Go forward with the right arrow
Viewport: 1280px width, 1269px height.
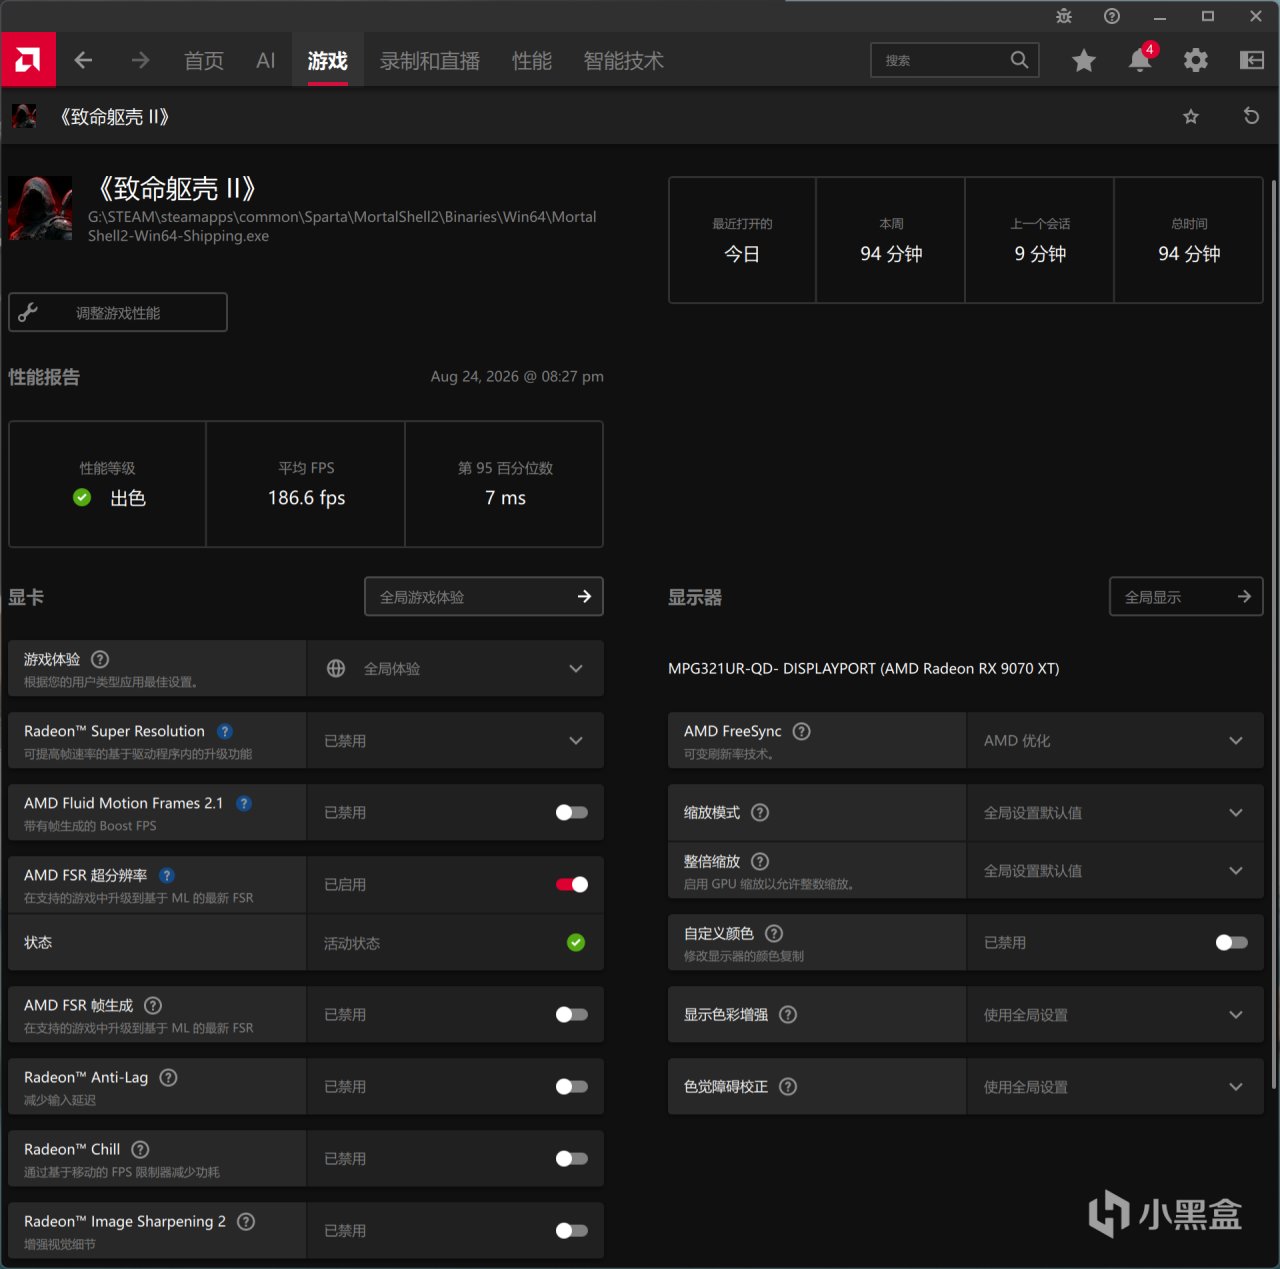(140, 61)
